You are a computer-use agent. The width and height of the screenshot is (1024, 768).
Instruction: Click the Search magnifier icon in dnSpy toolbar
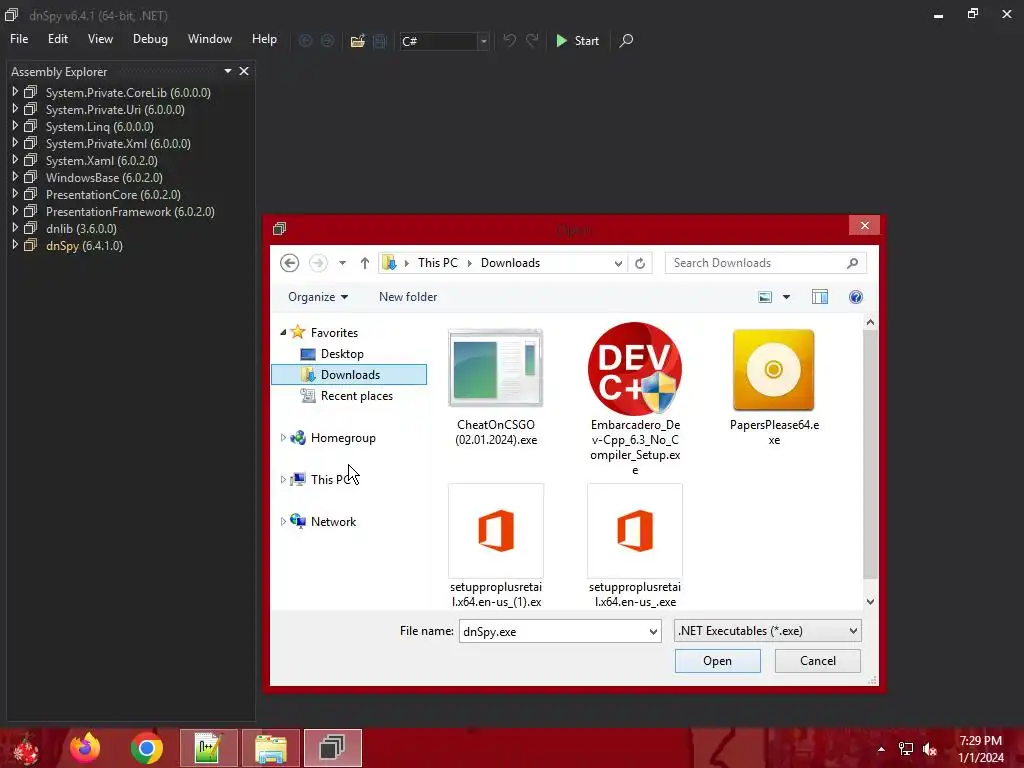click(626, 40)
